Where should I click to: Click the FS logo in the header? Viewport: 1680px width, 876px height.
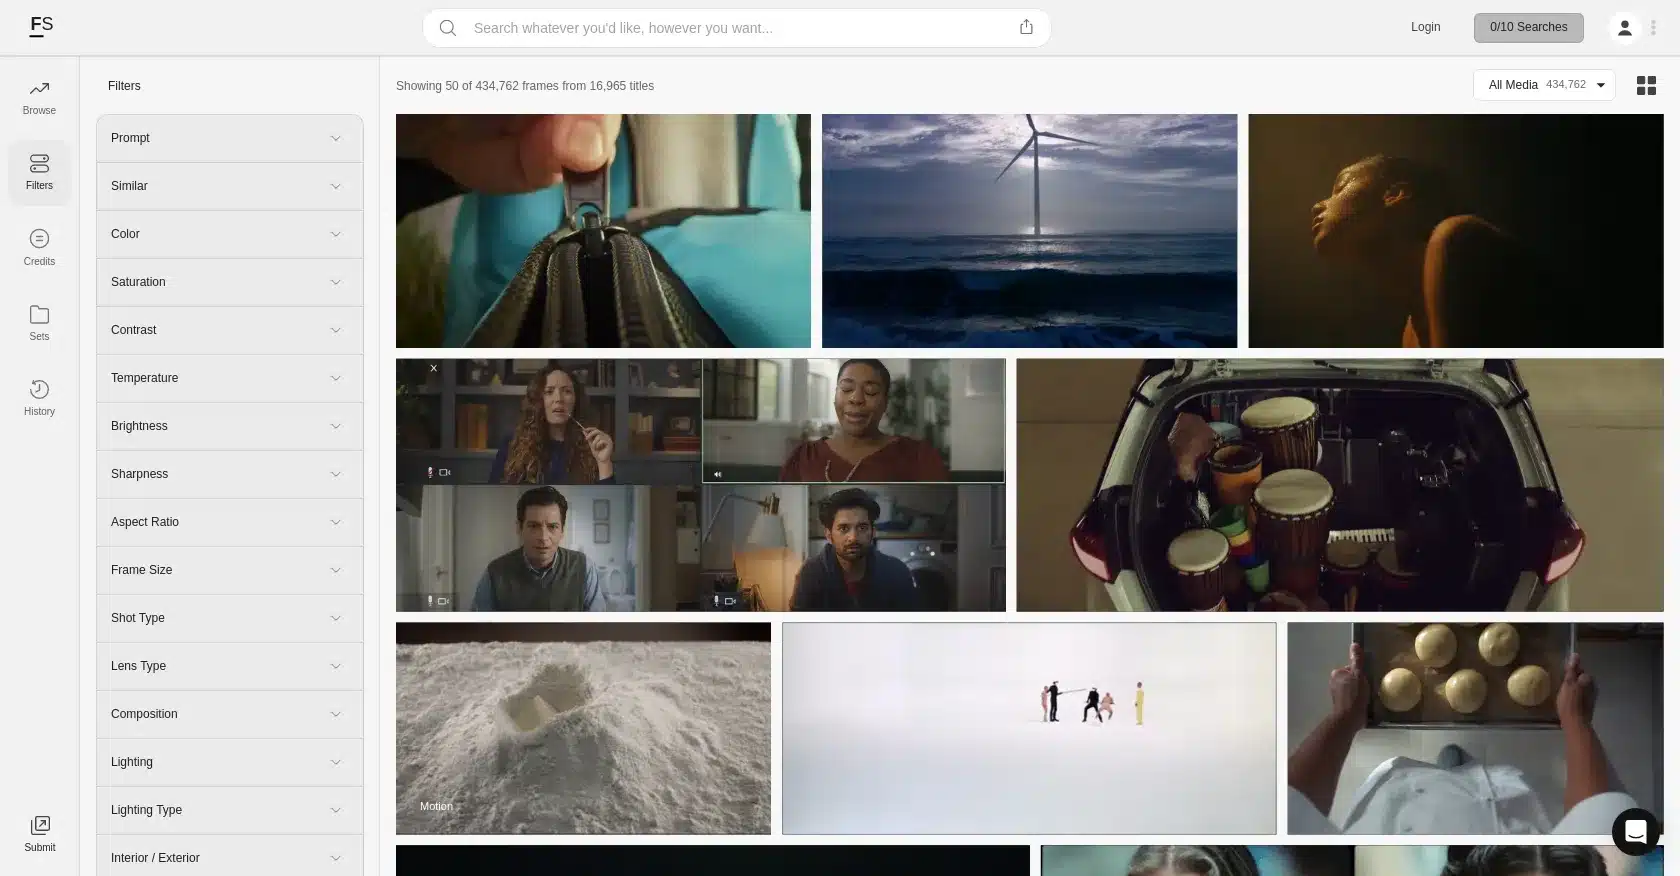(x=41, y=26)
